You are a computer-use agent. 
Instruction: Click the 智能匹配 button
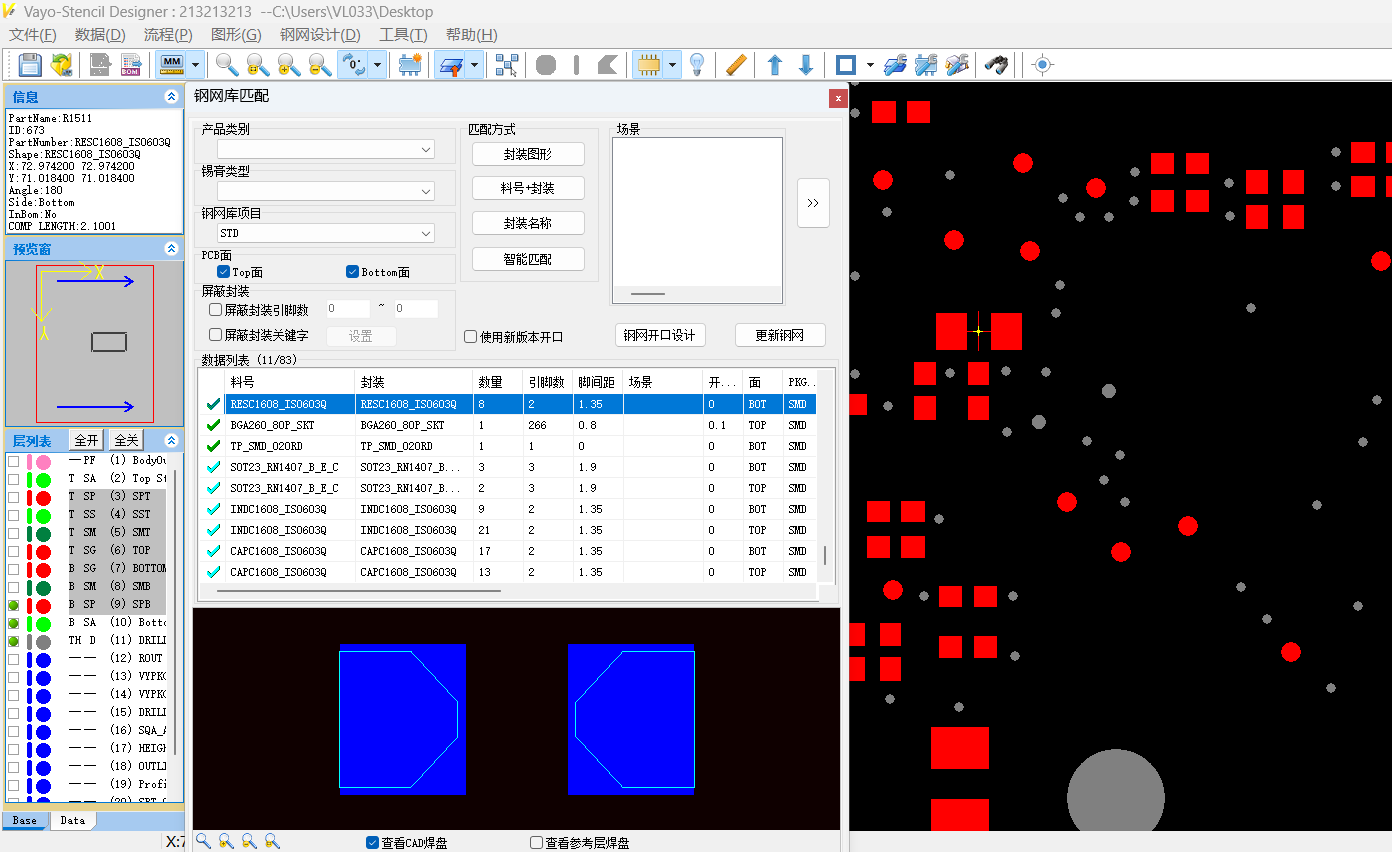528,259
